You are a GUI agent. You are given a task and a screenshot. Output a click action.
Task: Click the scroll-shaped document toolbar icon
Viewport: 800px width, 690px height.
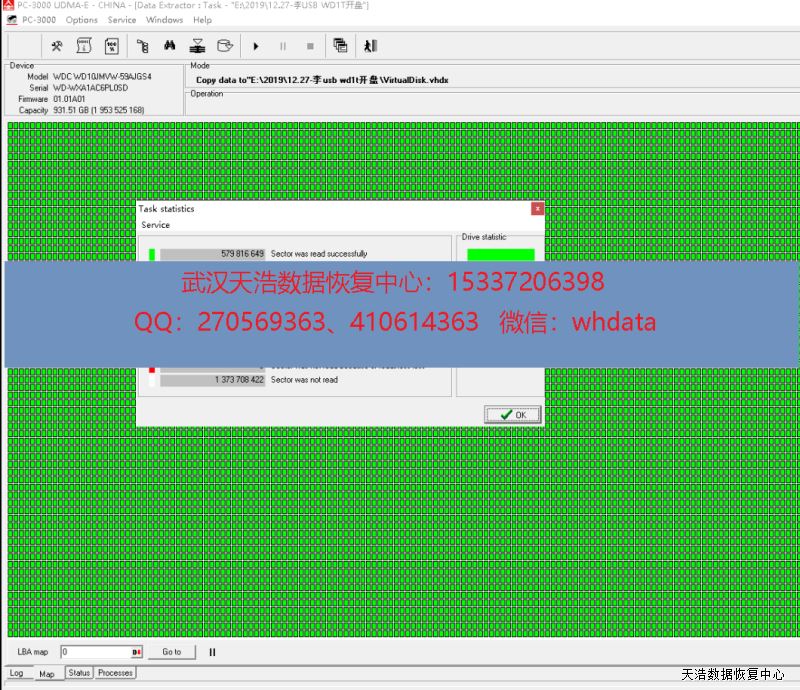[85, 46]
